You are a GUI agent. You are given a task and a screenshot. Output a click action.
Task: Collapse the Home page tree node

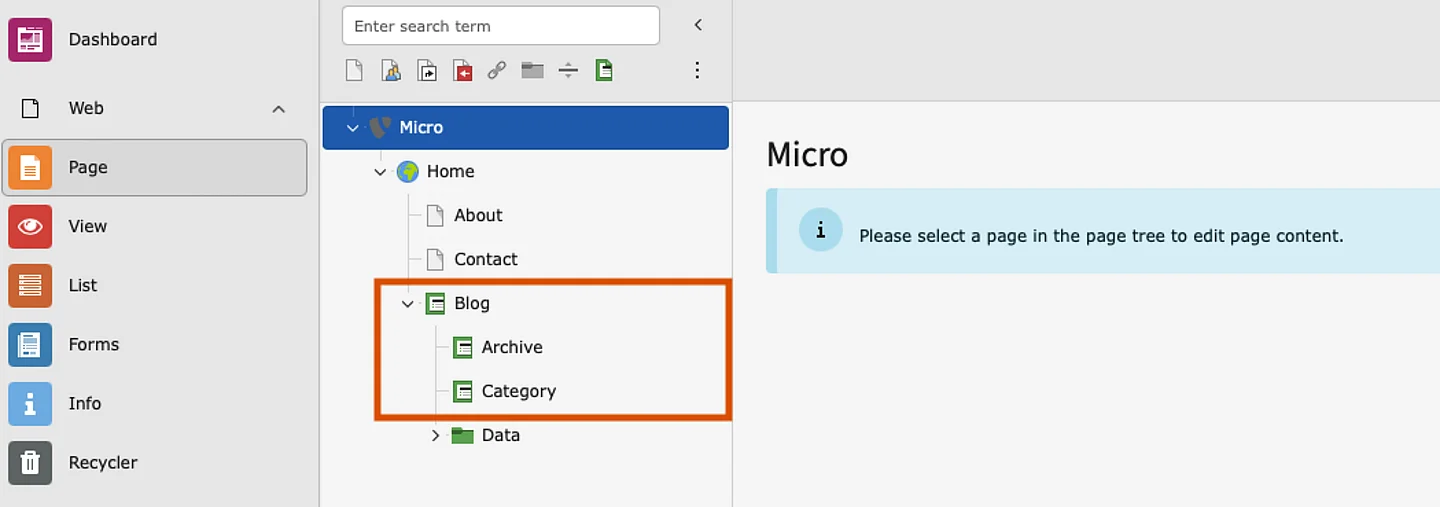point(380,172)
